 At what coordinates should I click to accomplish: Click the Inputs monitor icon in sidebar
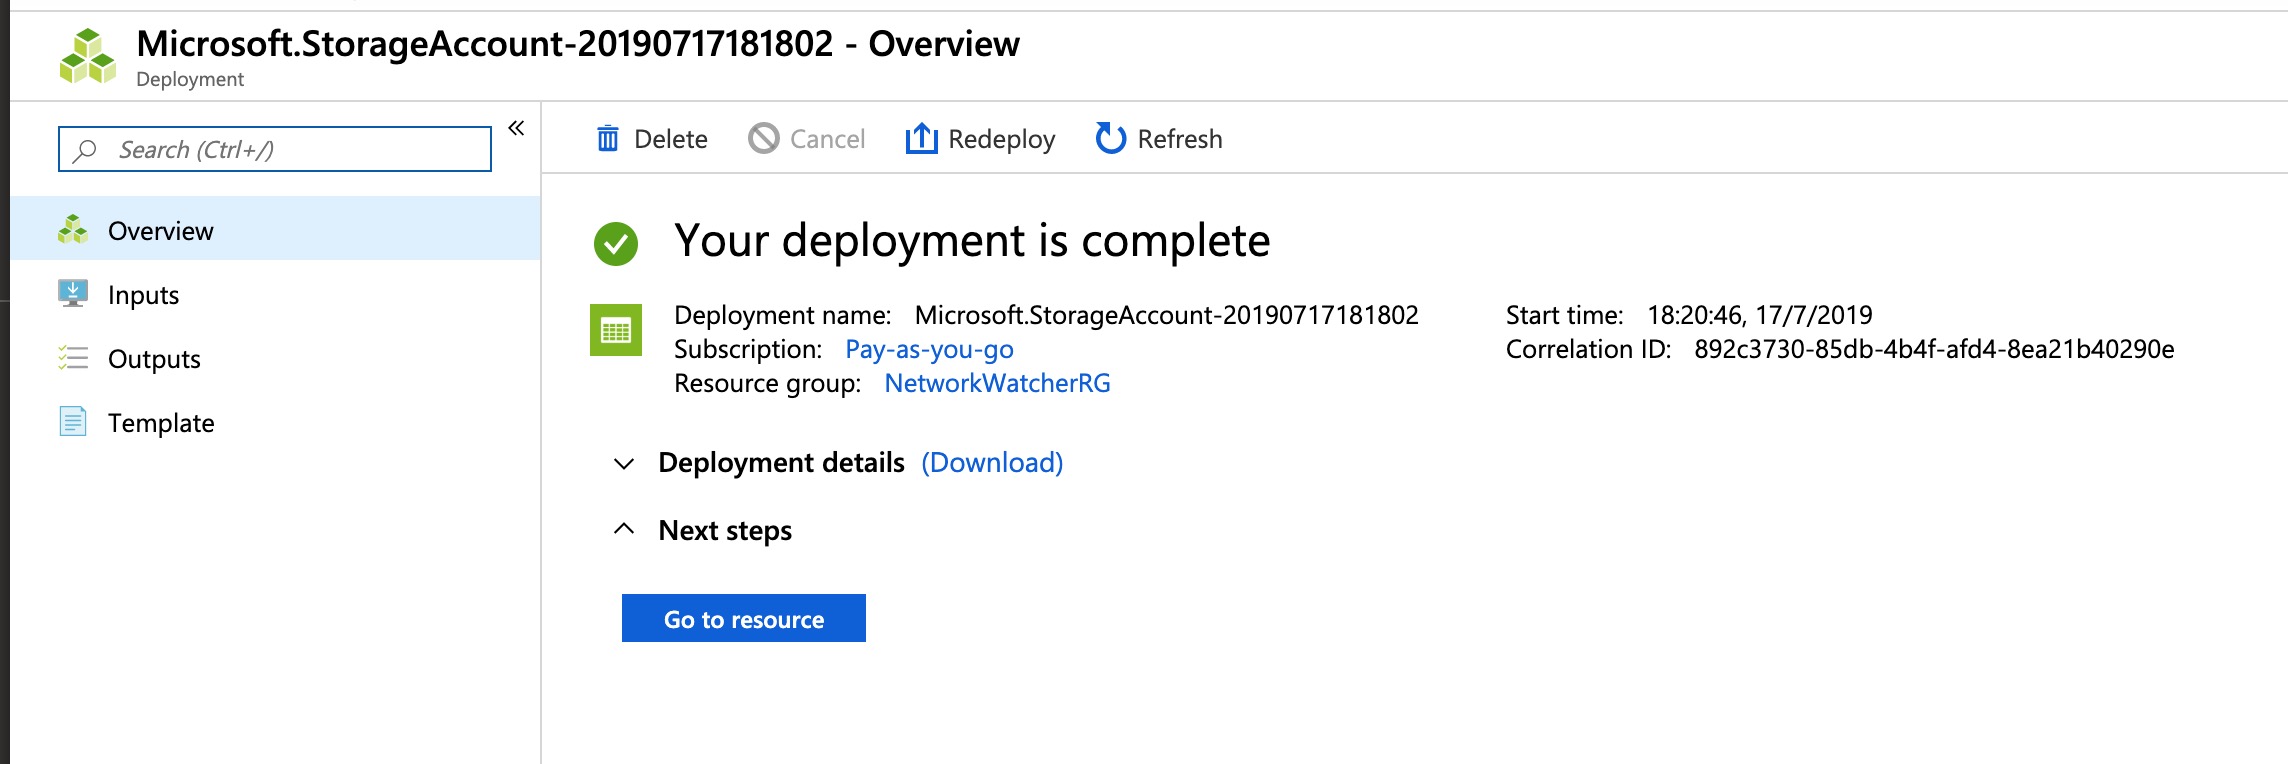[73, 294]
